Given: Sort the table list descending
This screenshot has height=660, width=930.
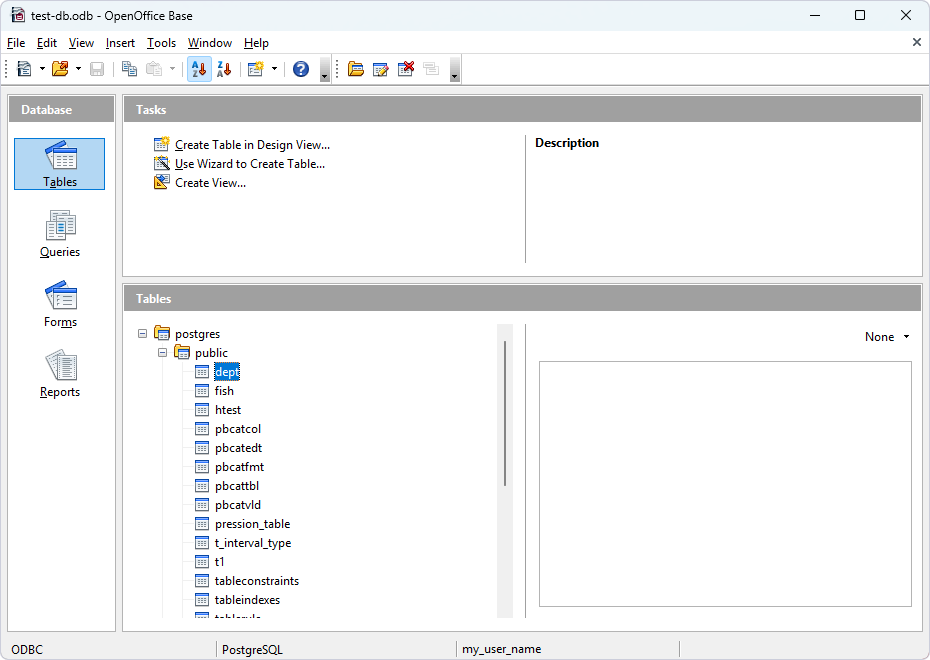Looking at the screenshot, I should (223, 68).
